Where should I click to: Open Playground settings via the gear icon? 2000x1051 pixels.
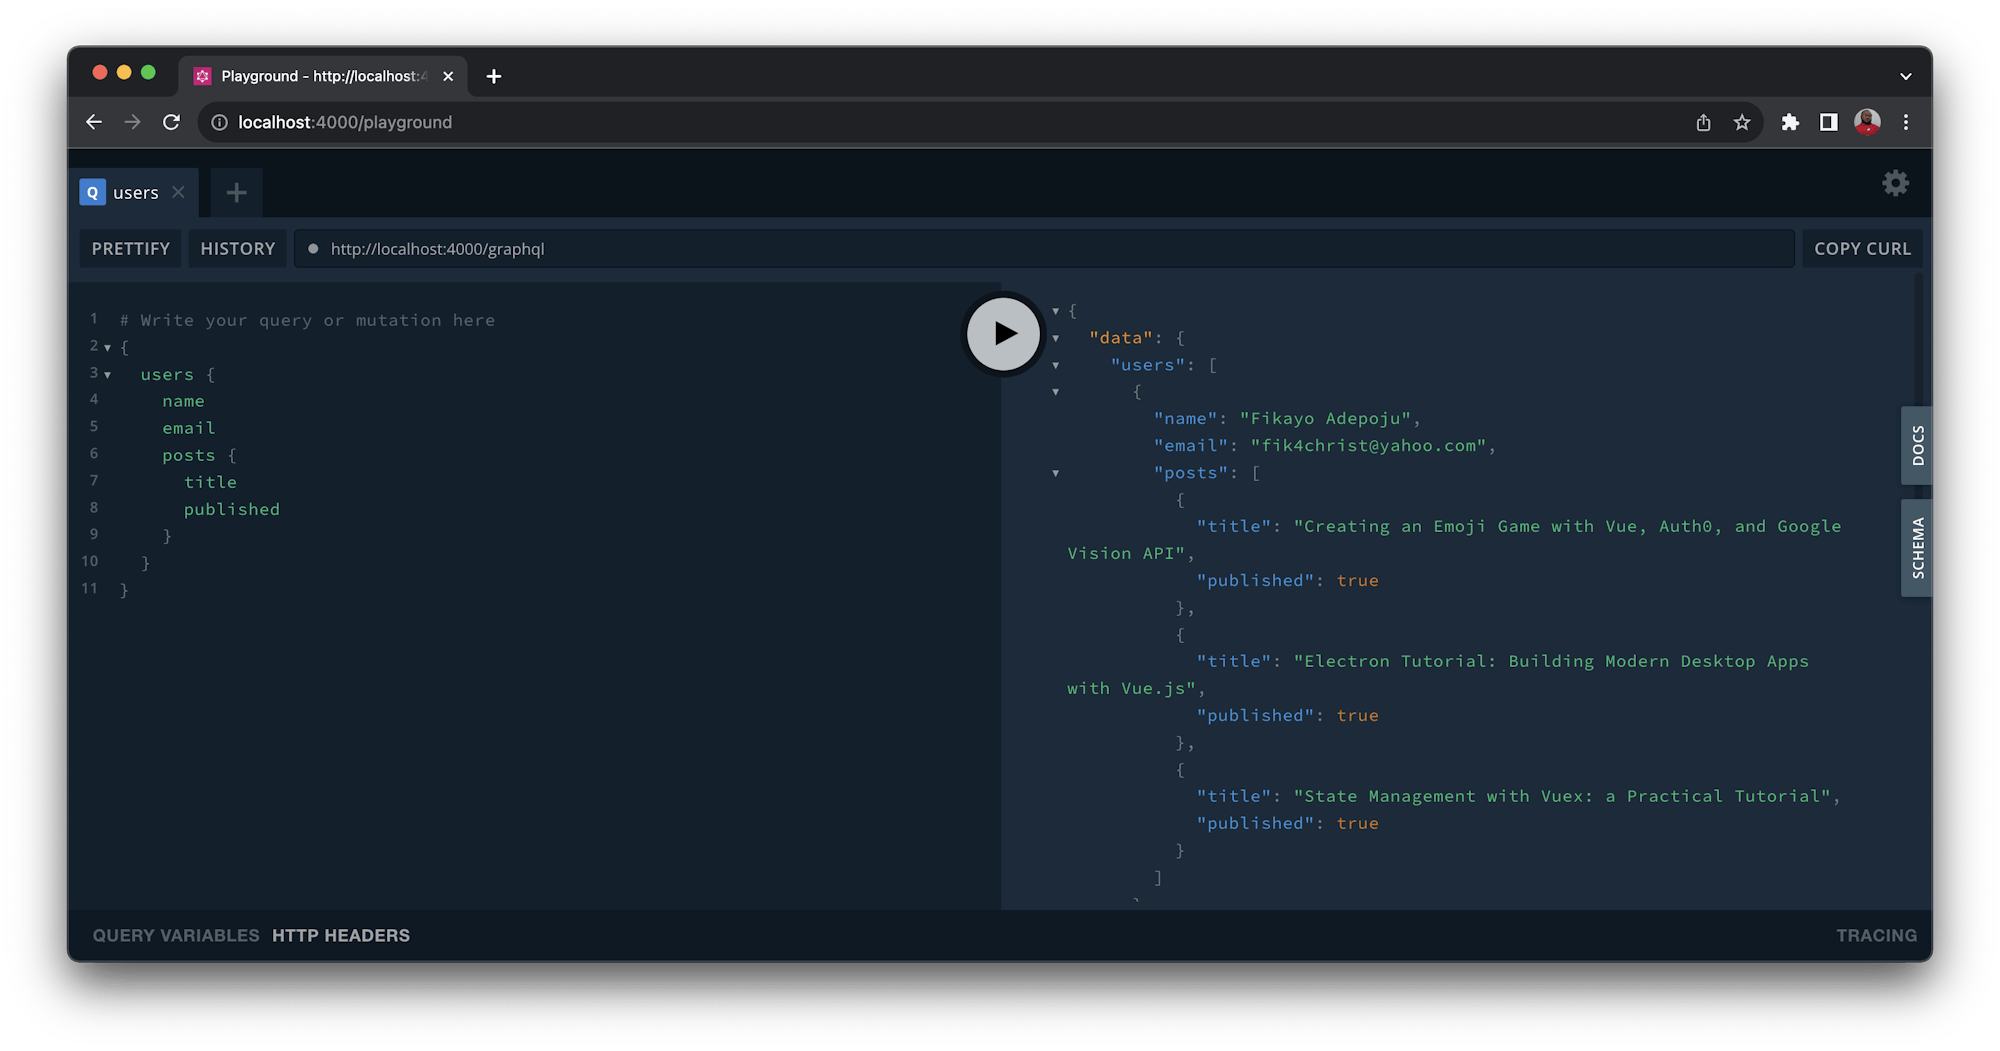pyautogui.click(x=1895, y=184)
